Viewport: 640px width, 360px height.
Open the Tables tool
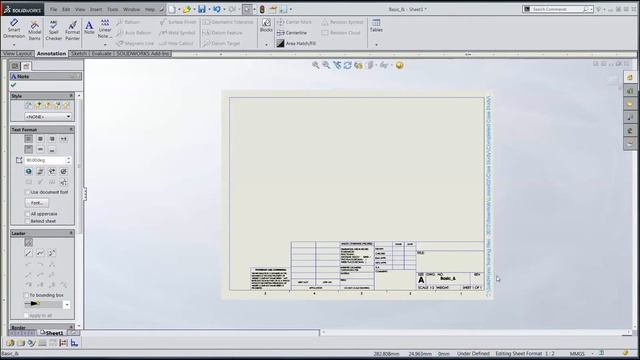[376, 25]
